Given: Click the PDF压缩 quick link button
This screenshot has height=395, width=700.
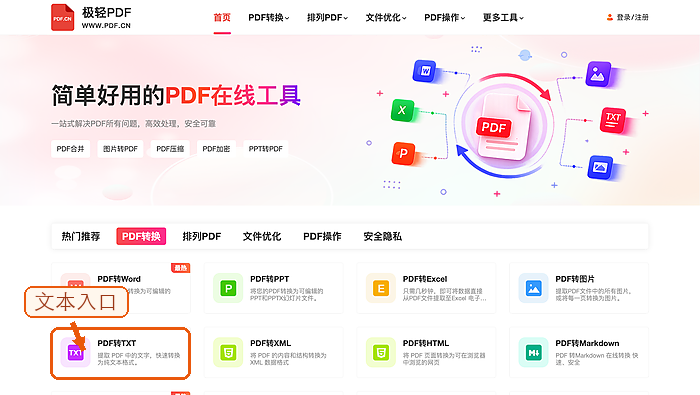Looking at the screenshot, I should pos(170,149).
